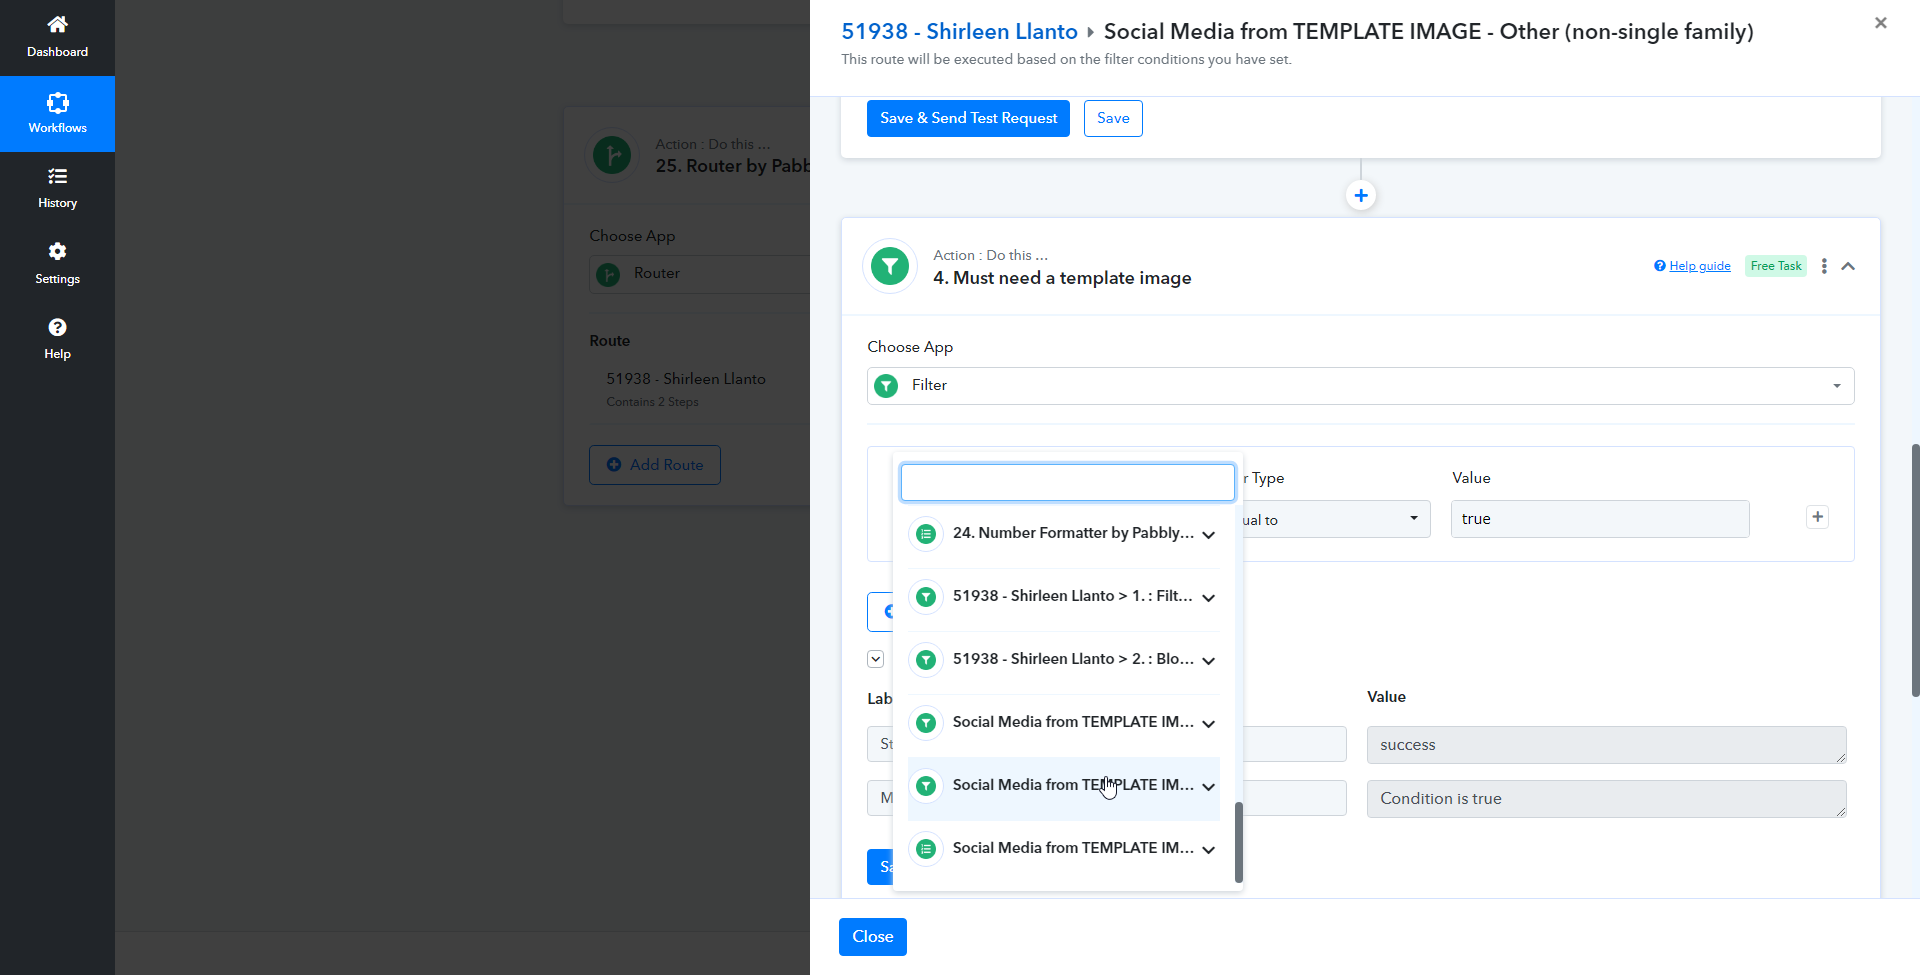Click the filter icon of step 4
The height and width of the screenshot is (975, 1920).
tap(889, 266)
